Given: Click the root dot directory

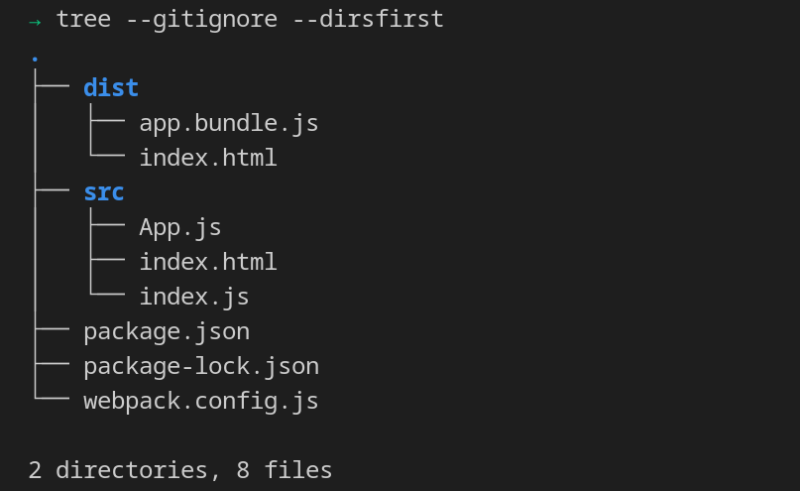Looking at the screenshot, I should [35, 59].
